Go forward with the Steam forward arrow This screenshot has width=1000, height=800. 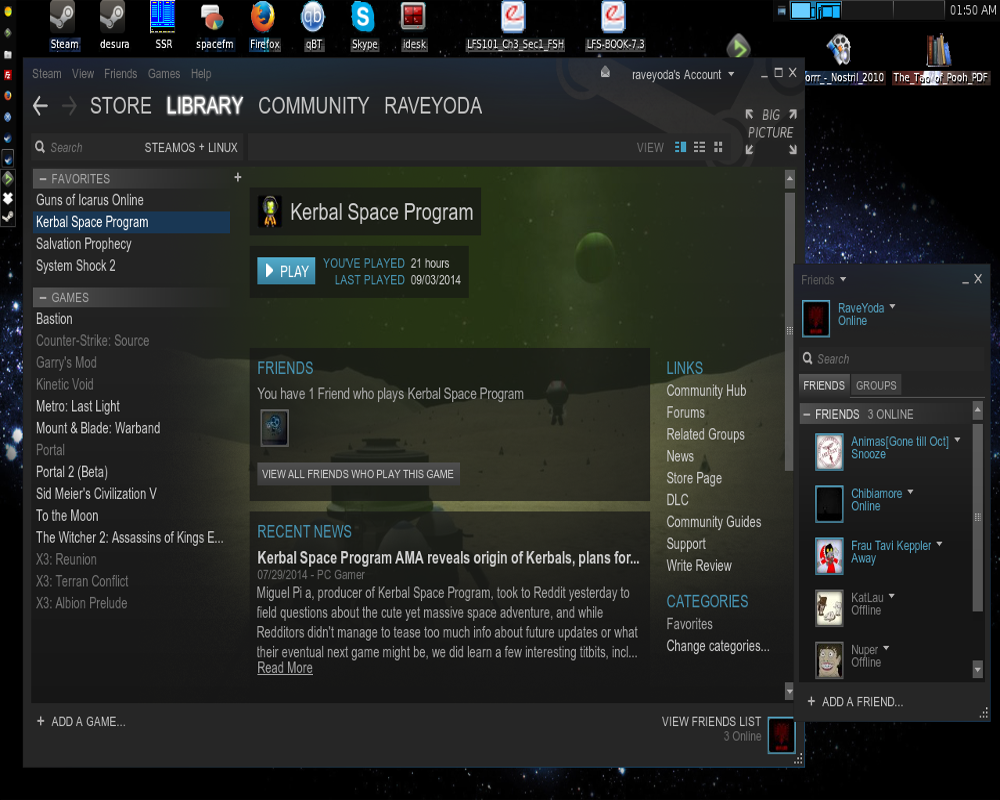click(69, 106)
